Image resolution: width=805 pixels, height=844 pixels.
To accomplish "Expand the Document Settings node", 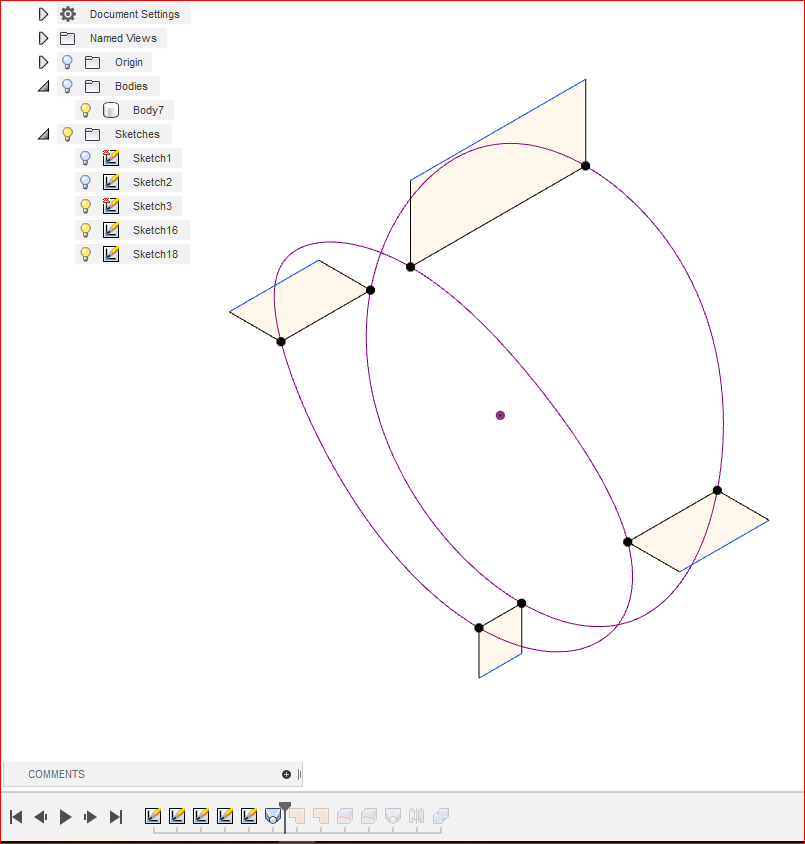I will 44,14.
